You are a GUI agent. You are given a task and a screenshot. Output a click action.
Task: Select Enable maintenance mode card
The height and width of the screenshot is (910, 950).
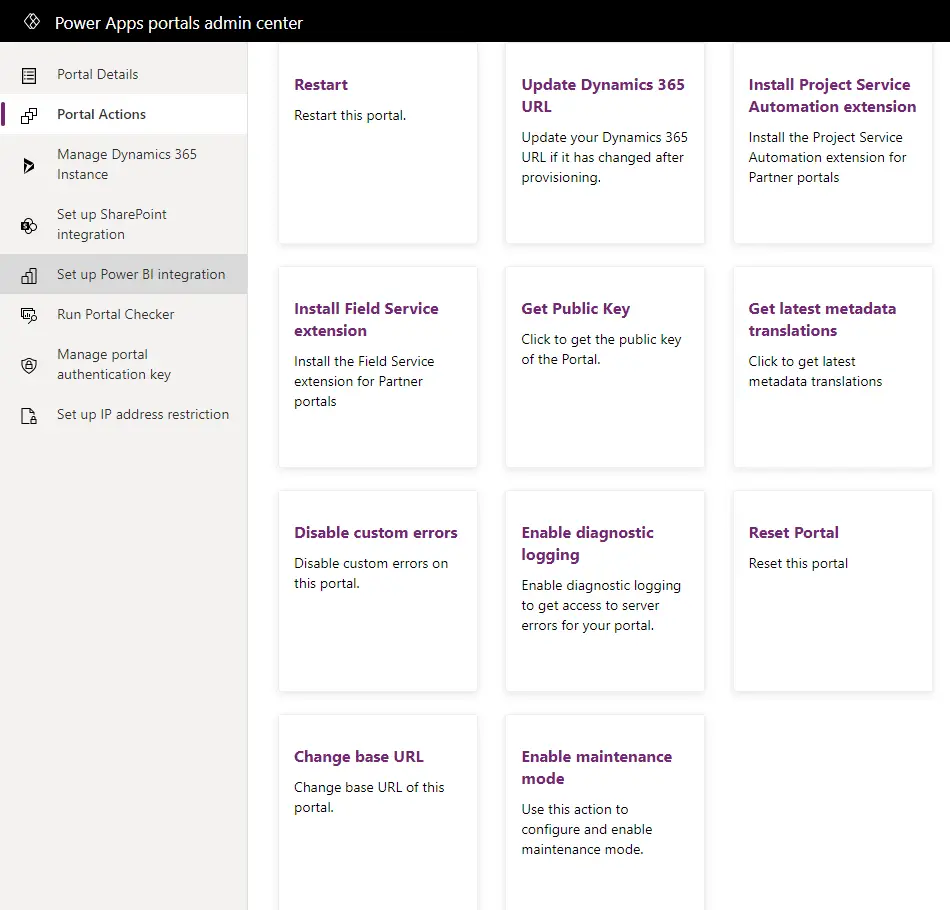coord(605,812)
